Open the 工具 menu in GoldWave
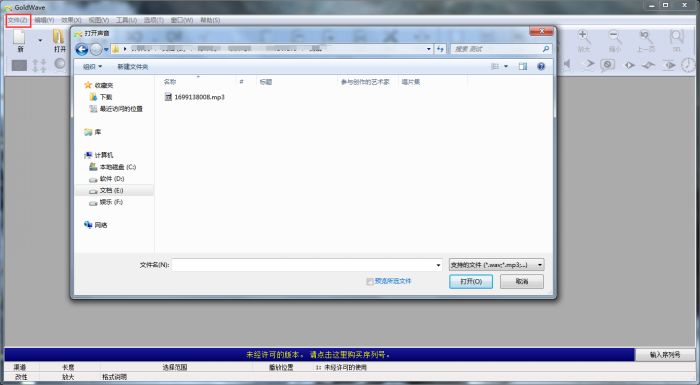This screenshot has width=700, height=385. 126,20
